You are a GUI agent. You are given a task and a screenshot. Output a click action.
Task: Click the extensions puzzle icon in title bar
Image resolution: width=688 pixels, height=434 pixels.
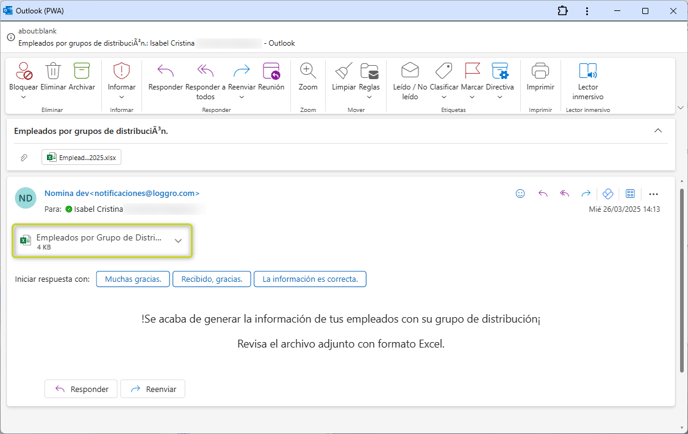pyautogui.click(x=563, y=11)
